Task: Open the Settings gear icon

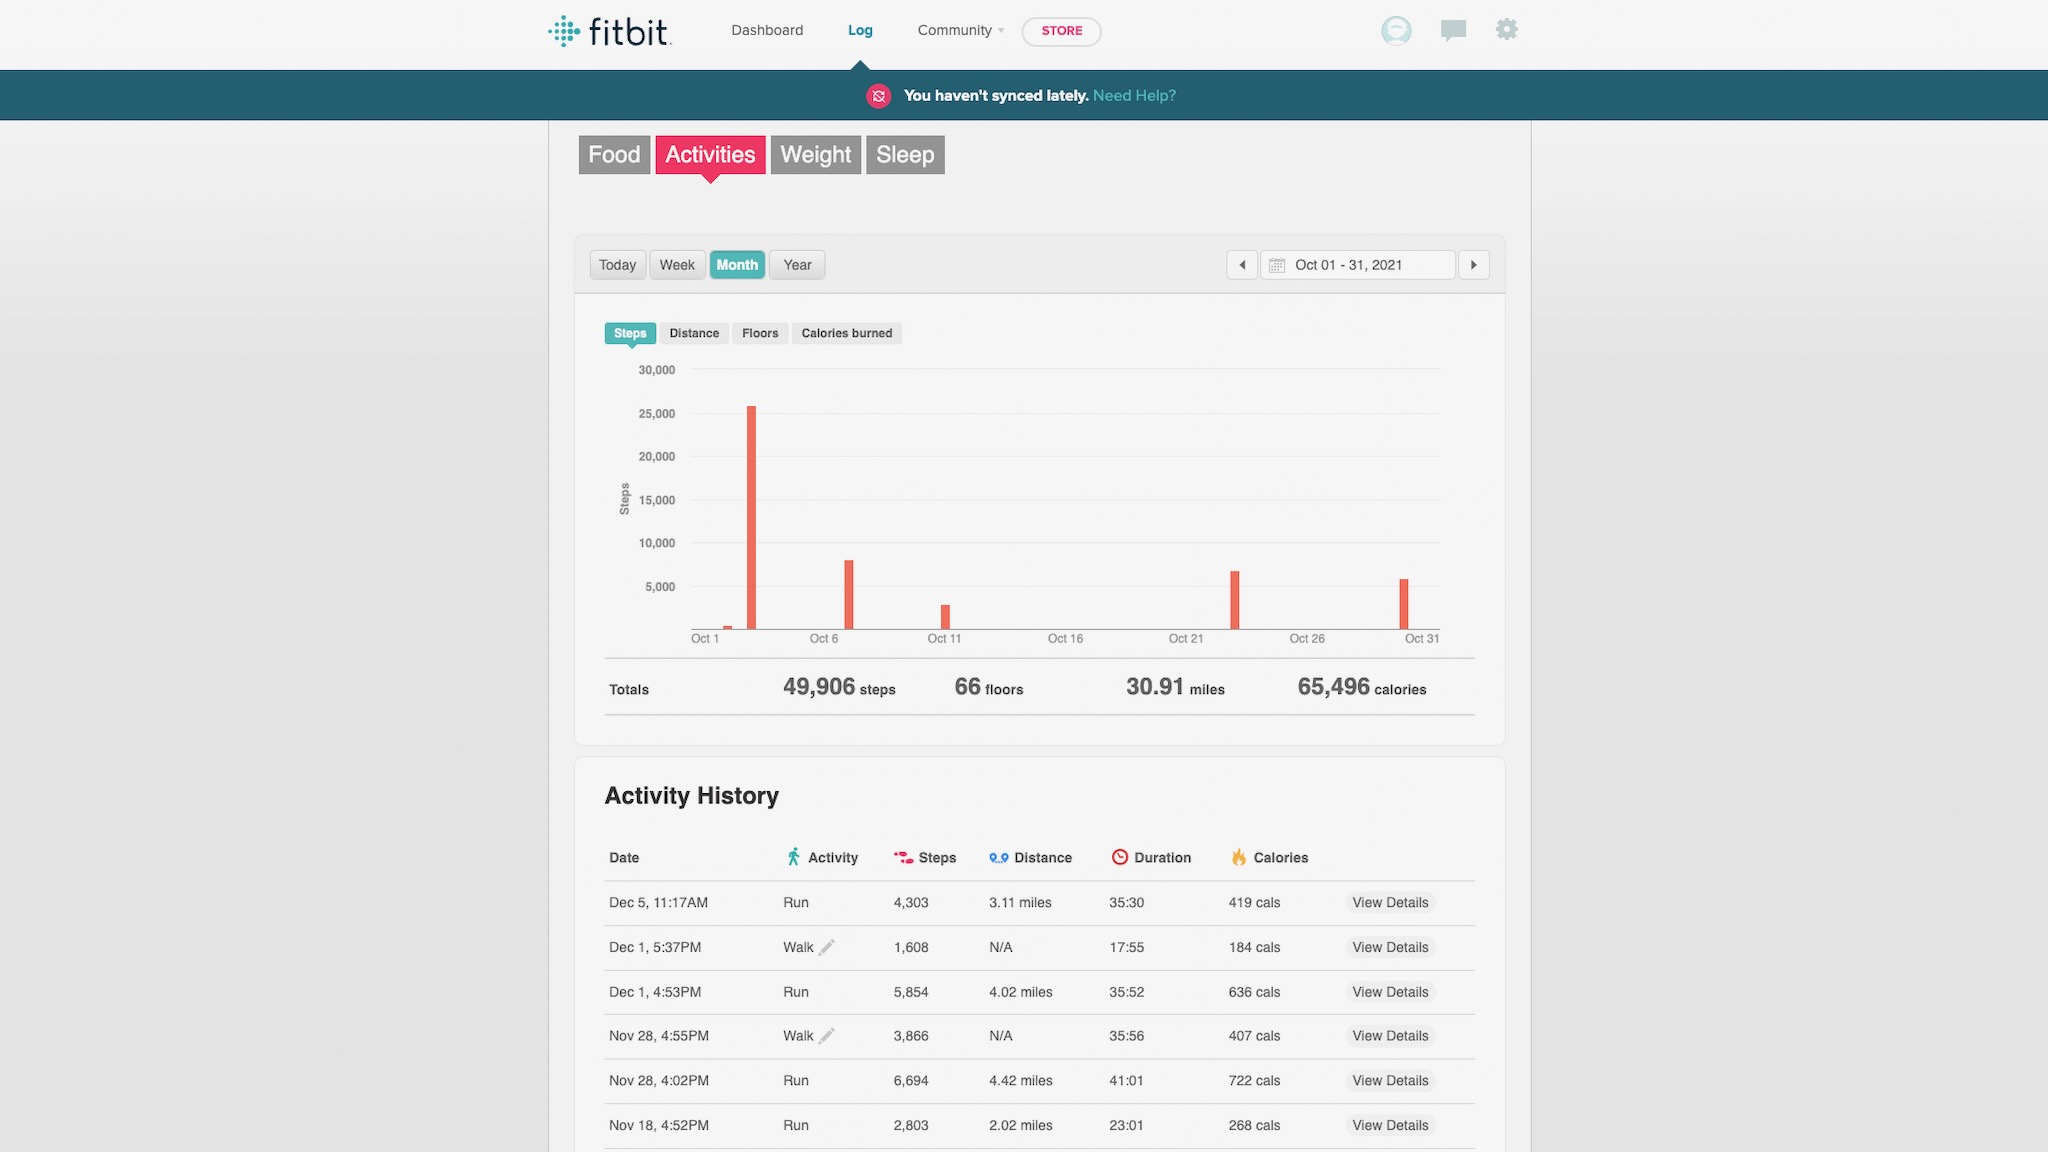Action: [x=1506, y=30]
